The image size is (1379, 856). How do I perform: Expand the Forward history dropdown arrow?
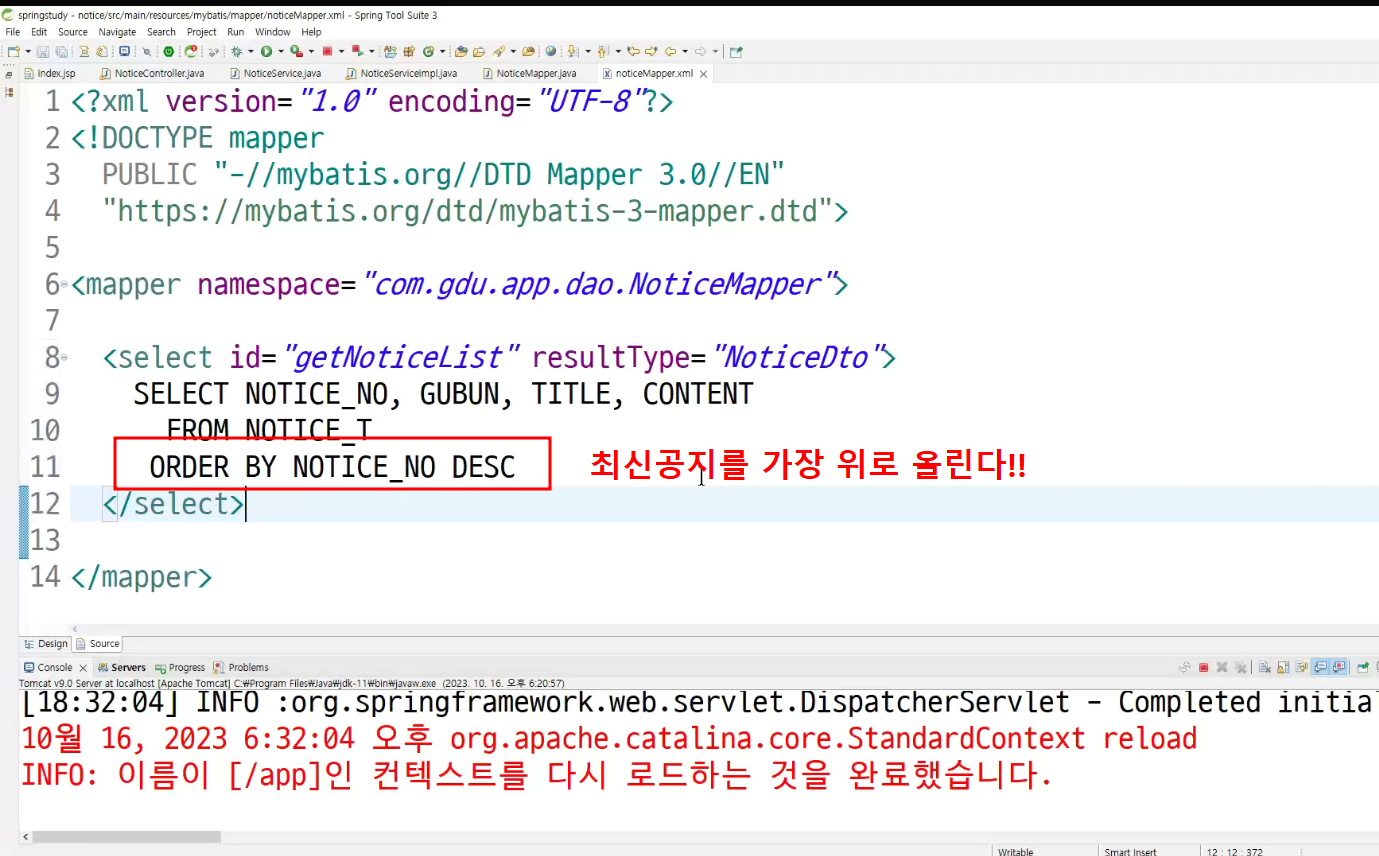point(715,51)
